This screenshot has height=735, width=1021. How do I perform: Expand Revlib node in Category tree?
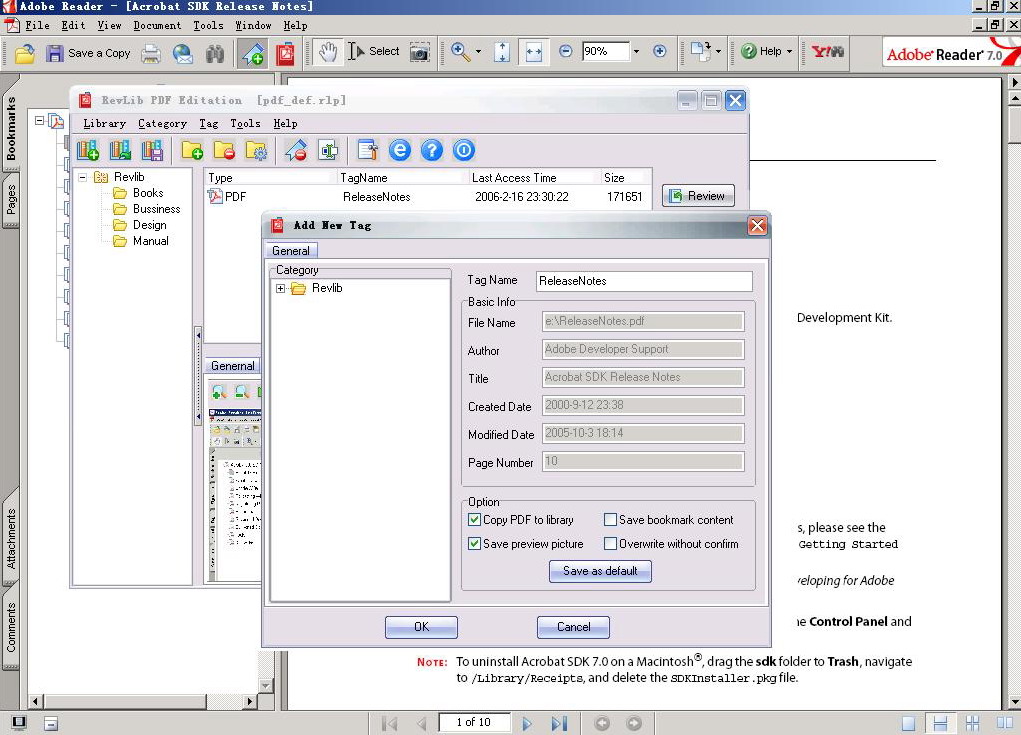point(281,288)
